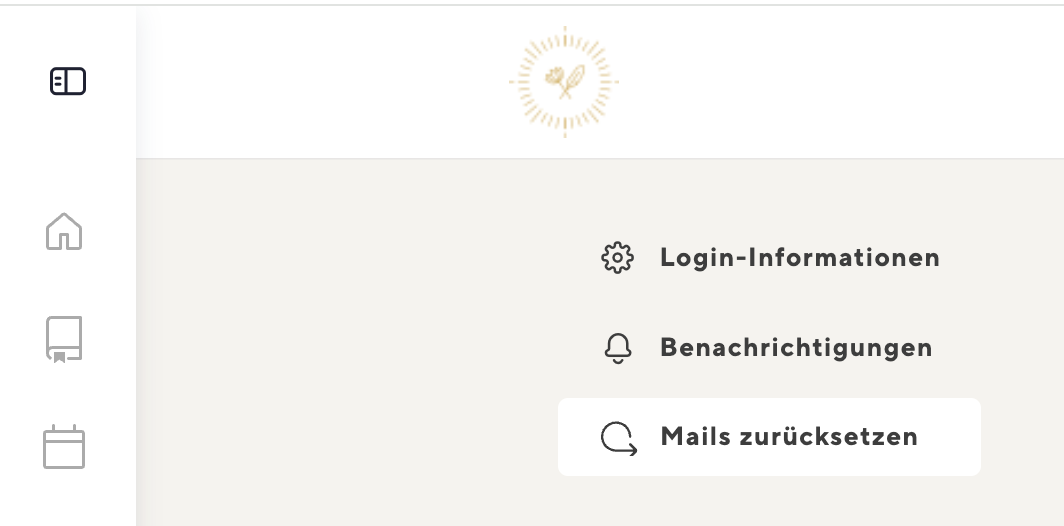
Task: Click the white header bar right of logo
Action: pos(841,81)
